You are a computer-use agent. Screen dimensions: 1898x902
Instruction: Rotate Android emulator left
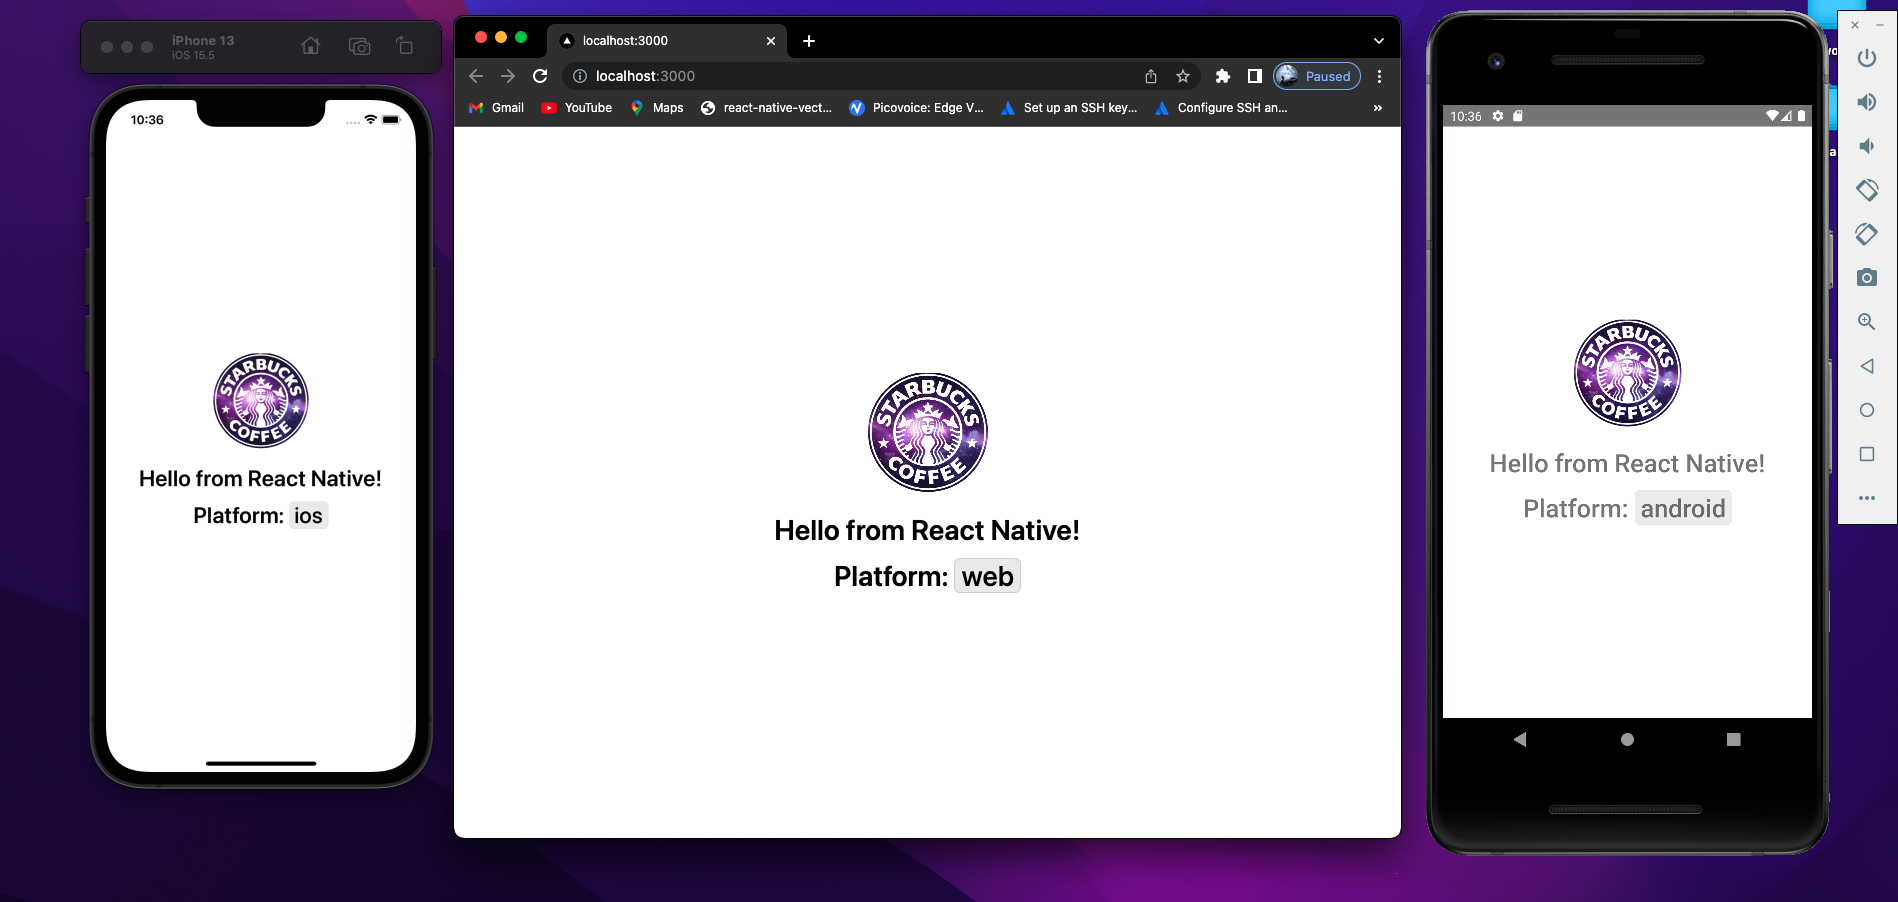1866,190
